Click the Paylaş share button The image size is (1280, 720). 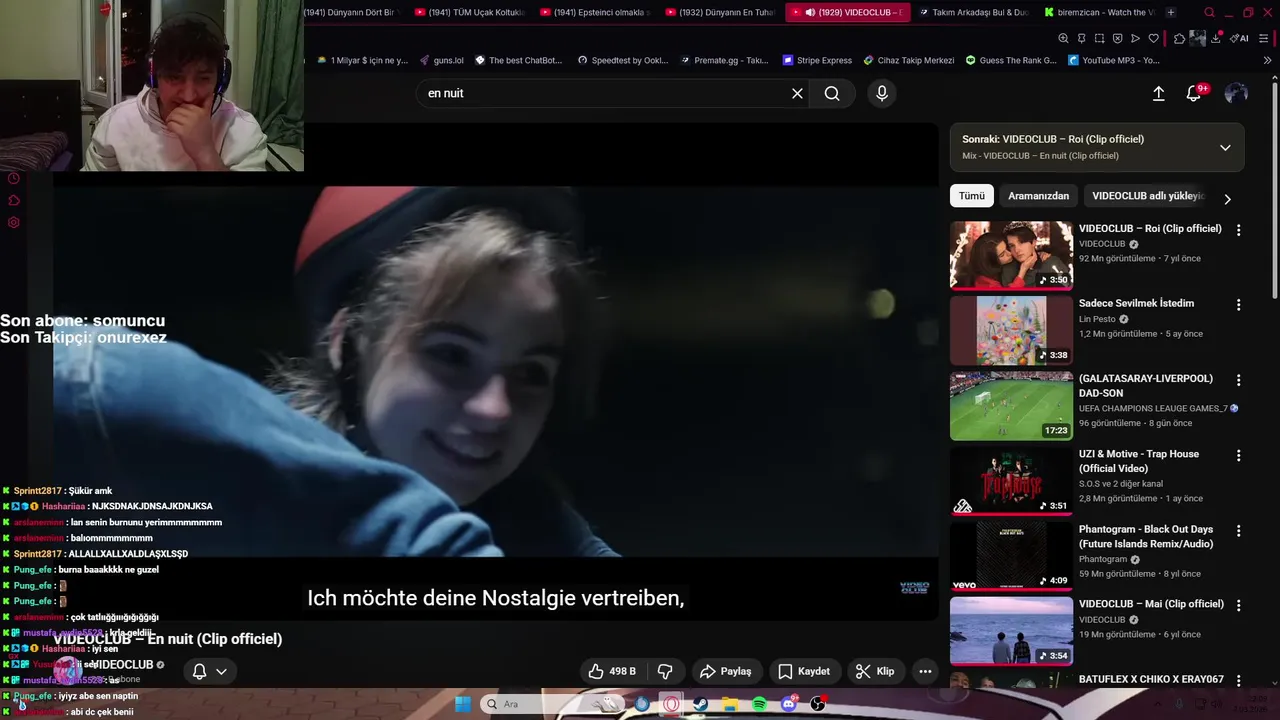point(726,671)
